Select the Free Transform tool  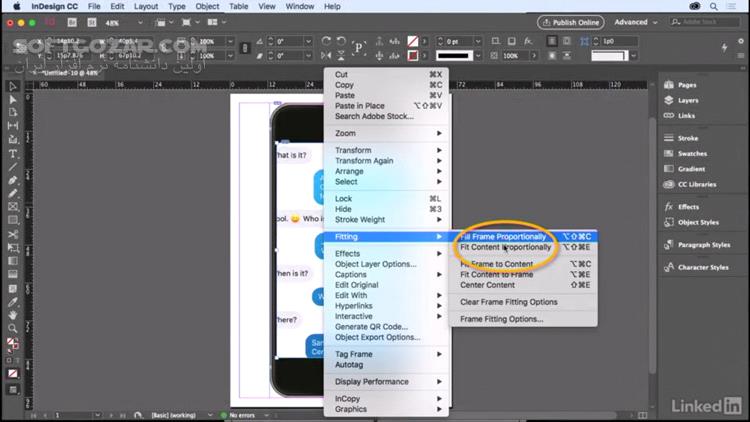pyautogui.click(x=13, y=247)
